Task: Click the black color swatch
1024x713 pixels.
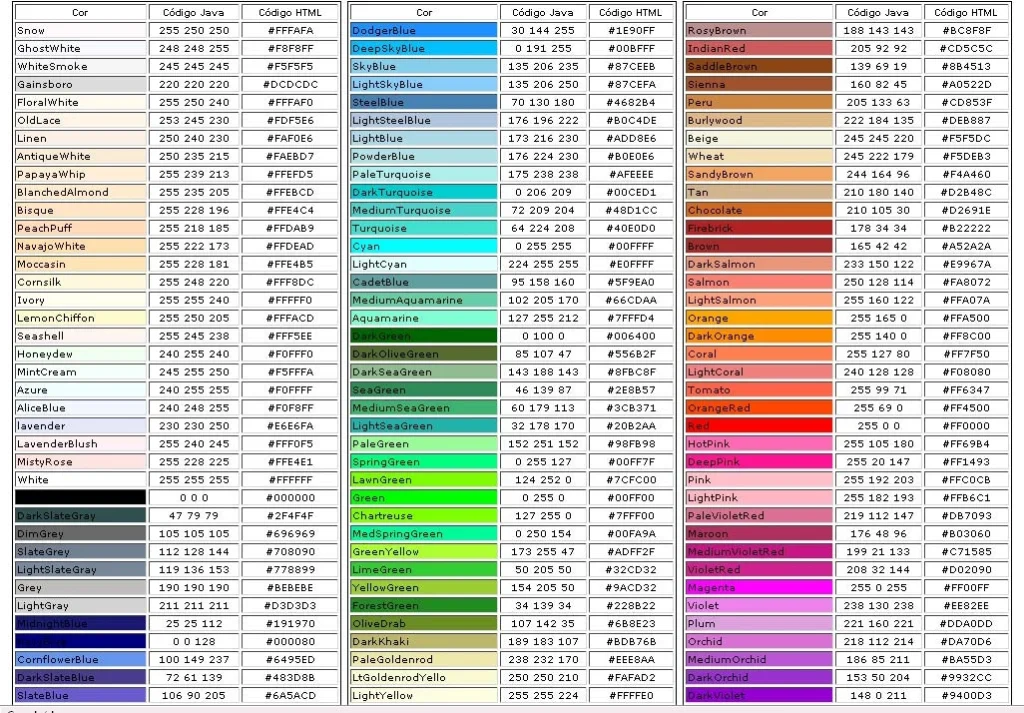Action: coord(80,498)
